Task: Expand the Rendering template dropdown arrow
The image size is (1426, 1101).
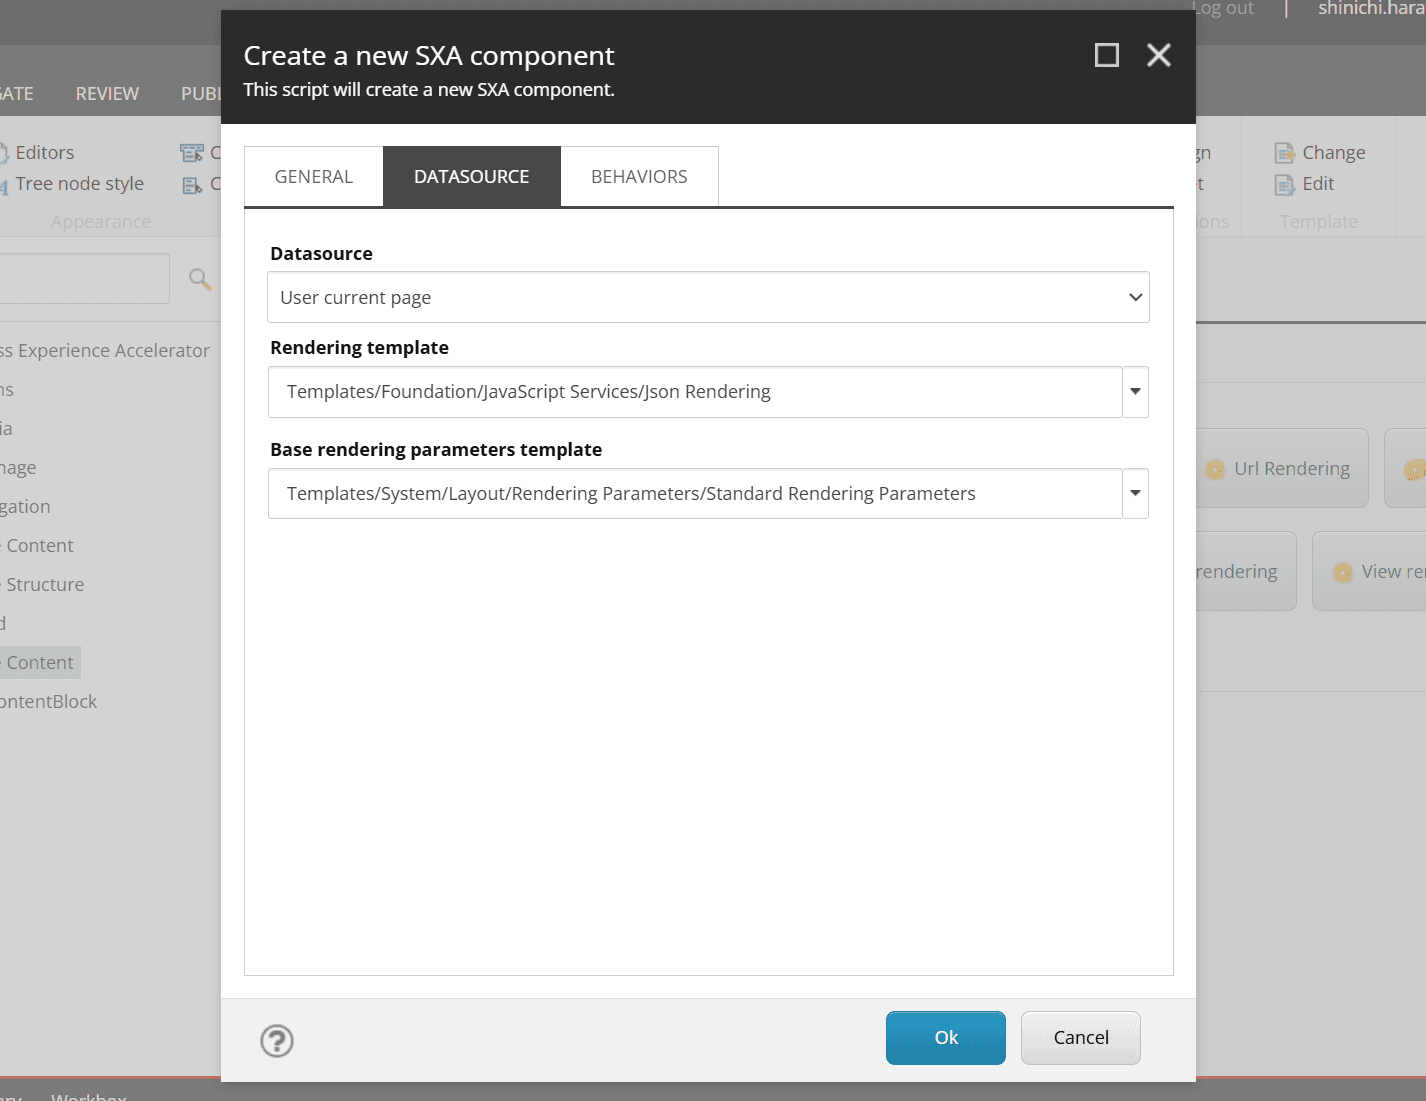Action: pyautogui.click(x=1135, y=392)
